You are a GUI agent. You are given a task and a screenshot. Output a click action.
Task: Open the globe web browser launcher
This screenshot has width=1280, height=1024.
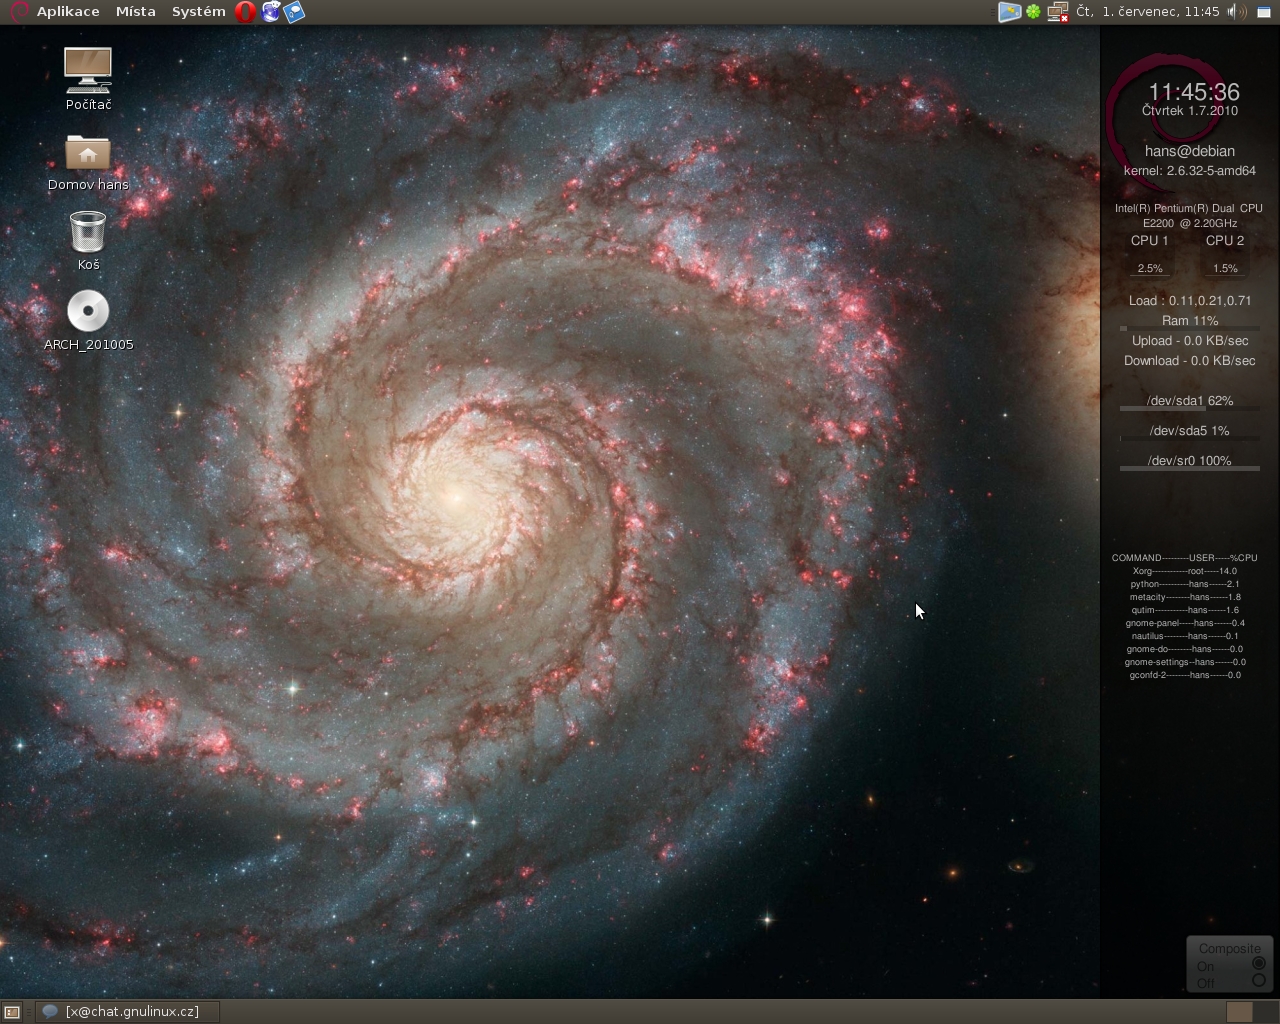pos(270,12)
